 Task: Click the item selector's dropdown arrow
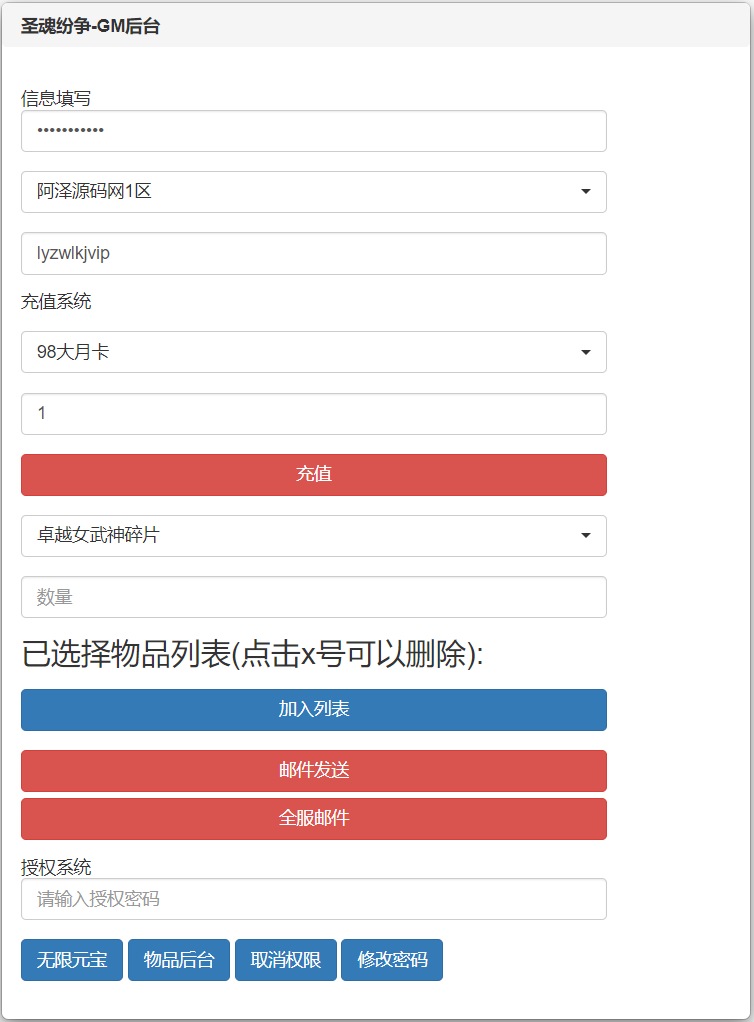pos(588,536)
